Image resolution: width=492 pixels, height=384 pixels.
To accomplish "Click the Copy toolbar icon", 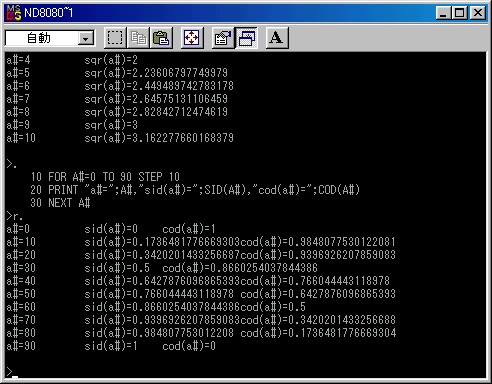I will (138, 38).
